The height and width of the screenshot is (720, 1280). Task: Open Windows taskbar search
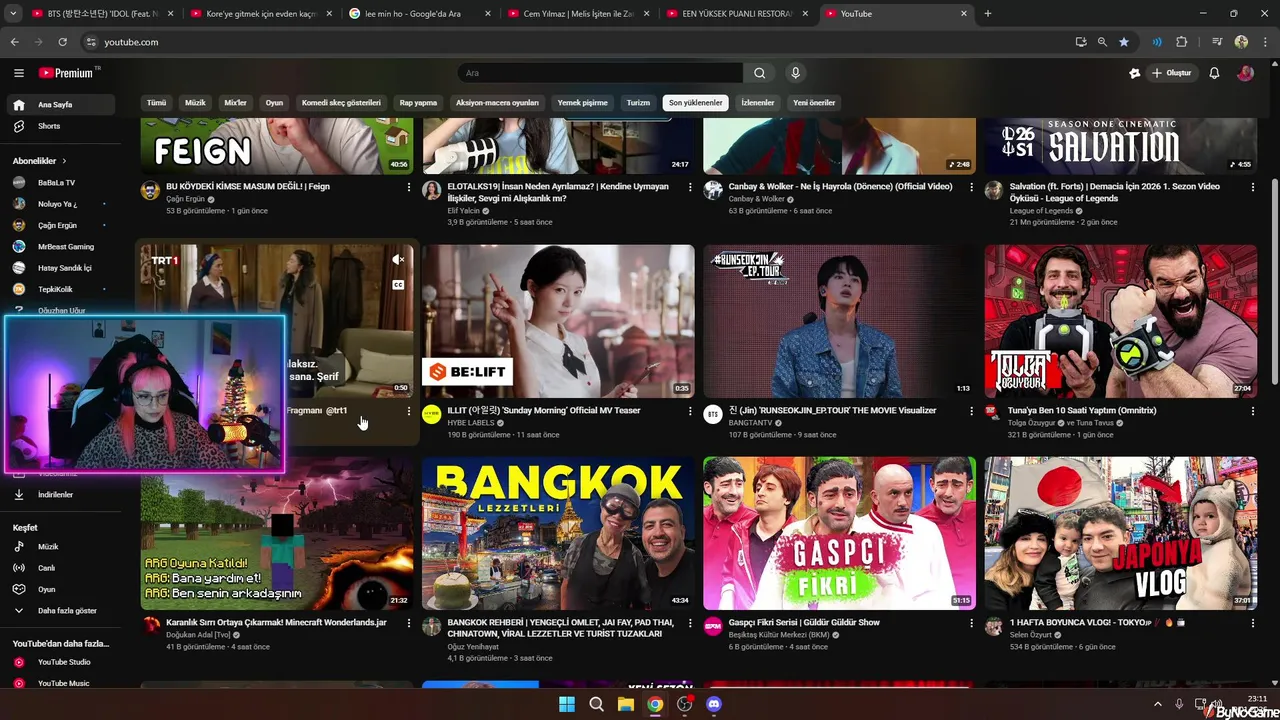pos(597,704)
